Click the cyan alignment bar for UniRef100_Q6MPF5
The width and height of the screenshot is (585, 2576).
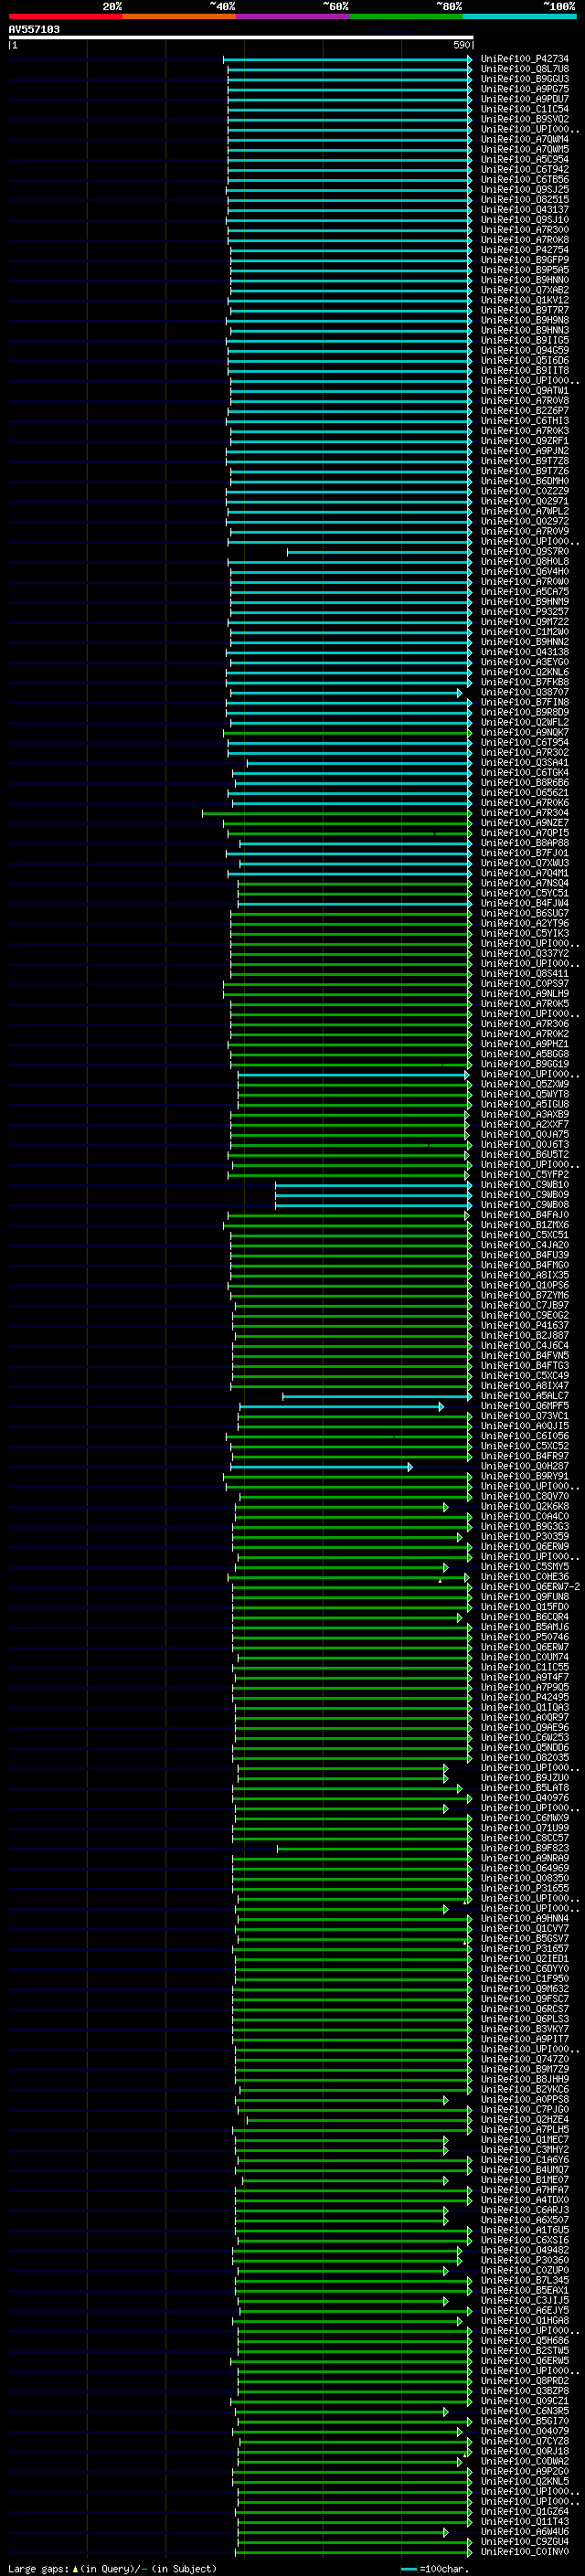[x=341, y=1406]
